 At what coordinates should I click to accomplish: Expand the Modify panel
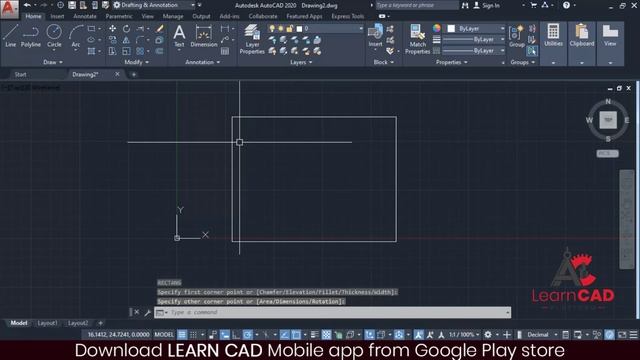coord(137,62)
